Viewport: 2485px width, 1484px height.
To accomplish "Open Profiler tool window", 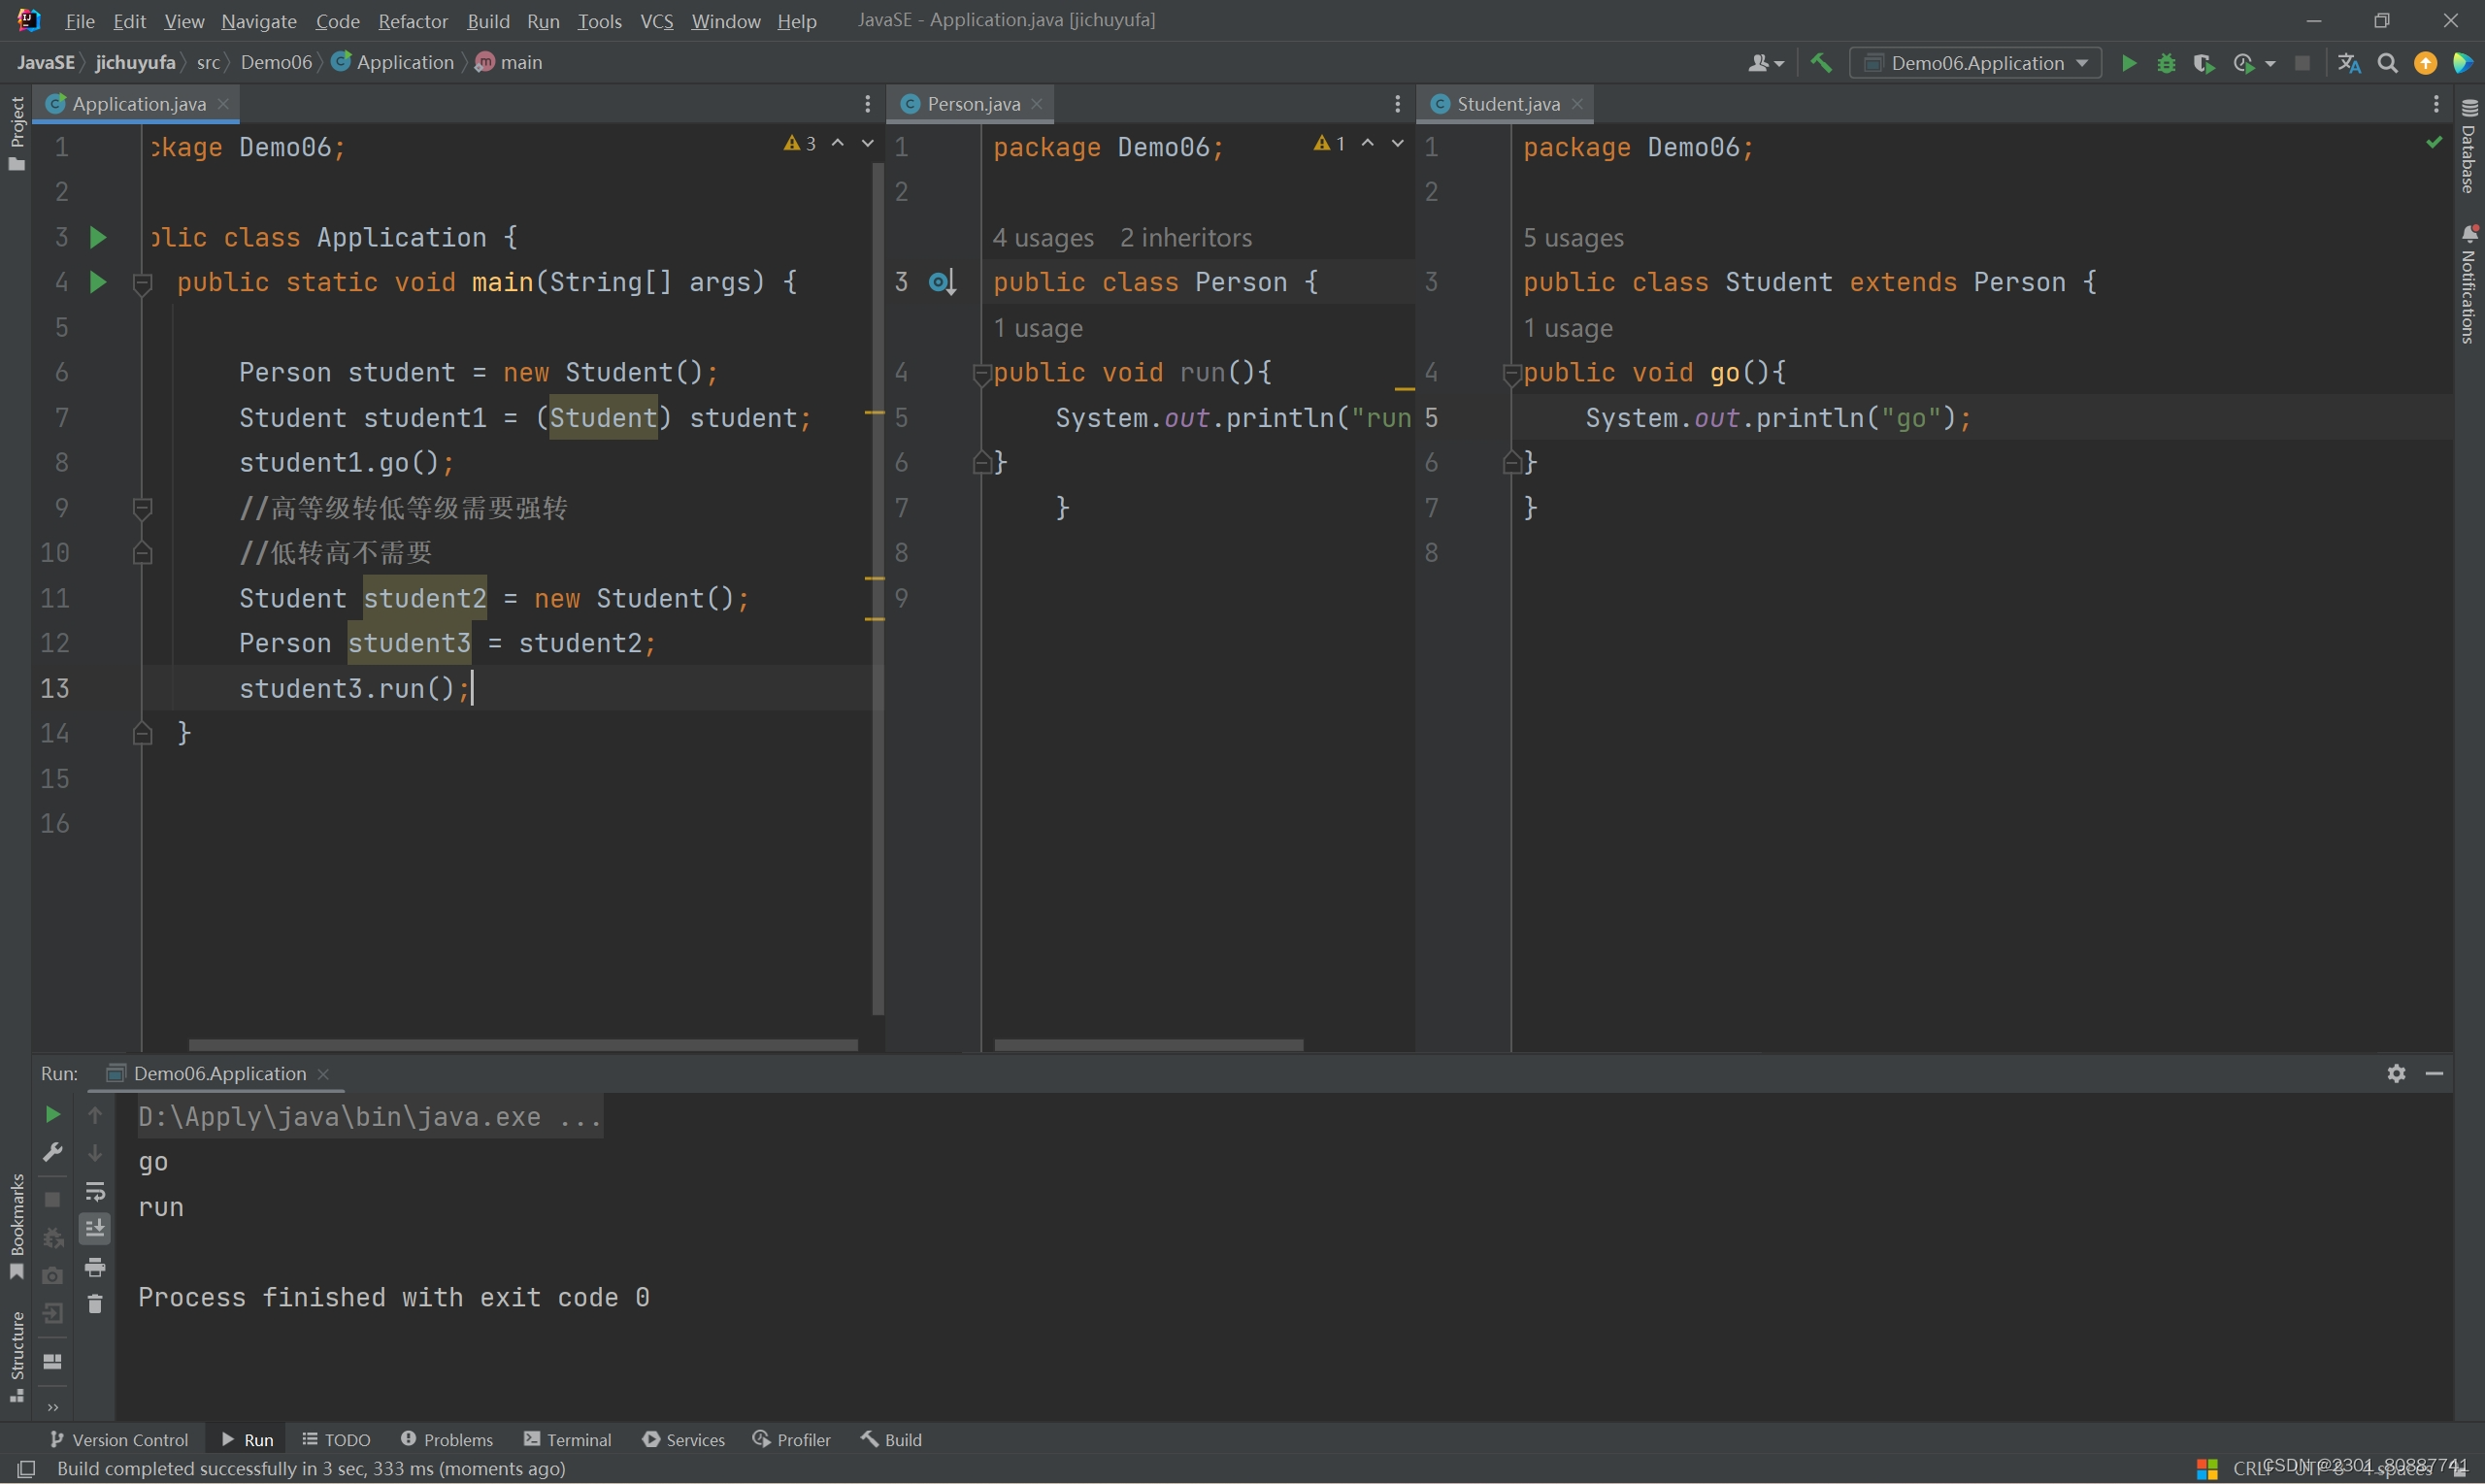I will [x=792, y=1439].
